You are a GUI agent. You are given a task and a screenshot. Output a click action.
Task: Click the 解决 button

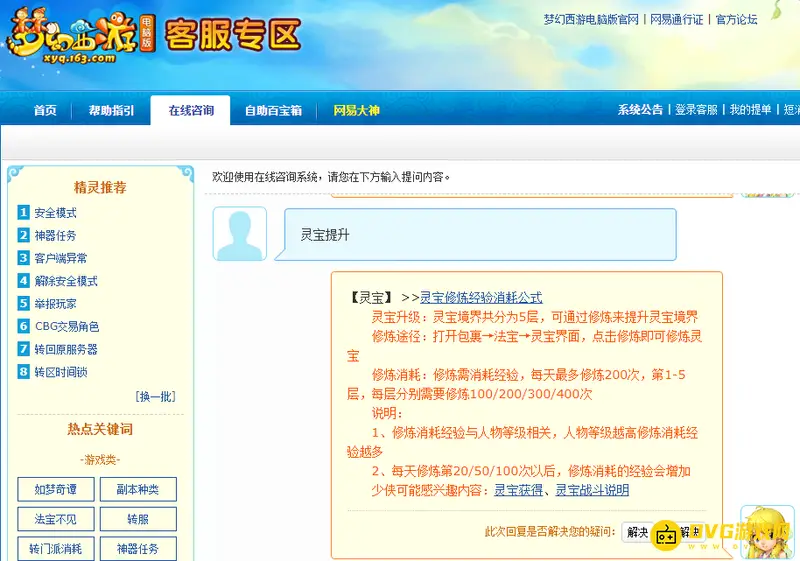(637, 532)
